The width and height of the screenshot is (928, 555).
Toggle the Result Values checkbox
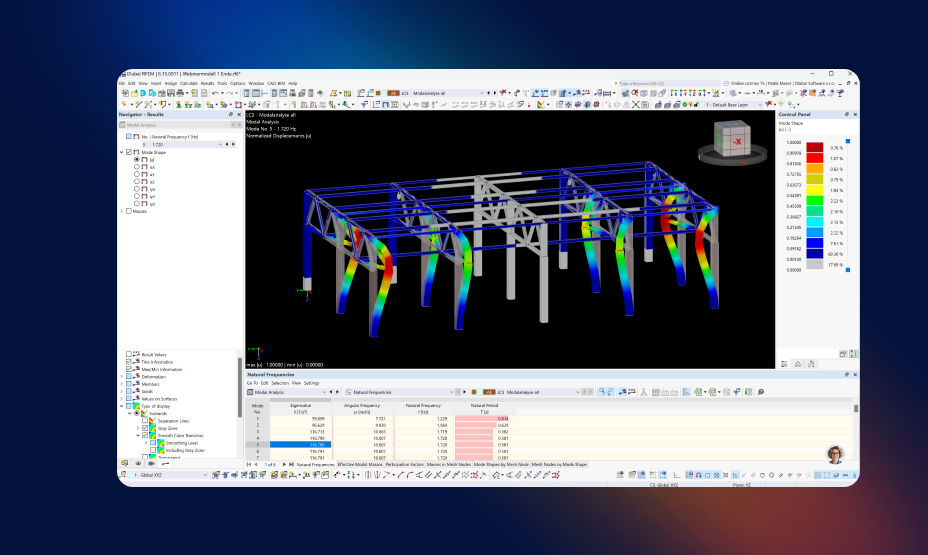click(x=128, y=354)
